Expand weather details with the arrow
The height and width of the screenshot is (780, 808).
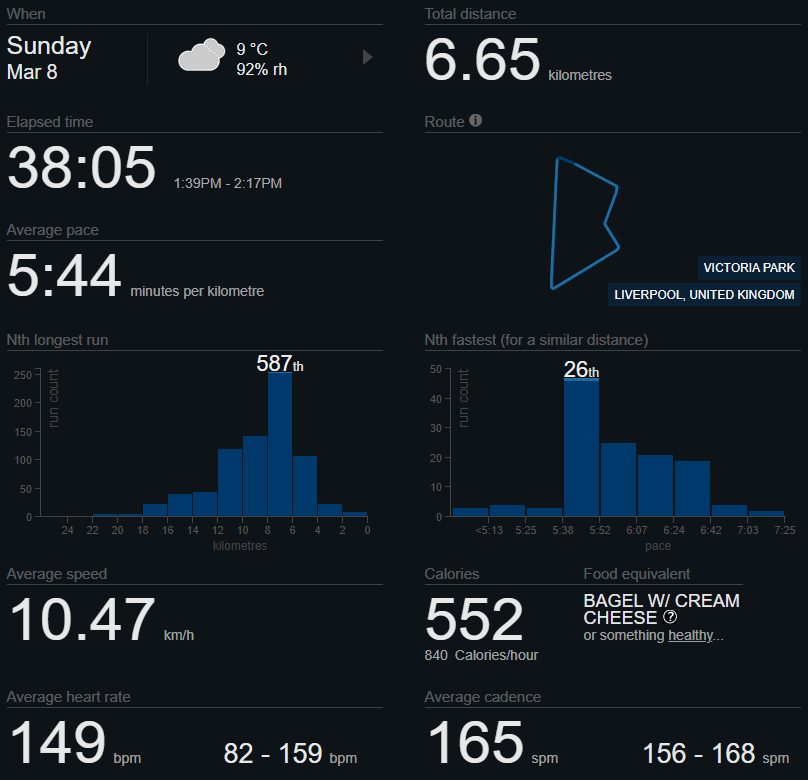point(367,57)
